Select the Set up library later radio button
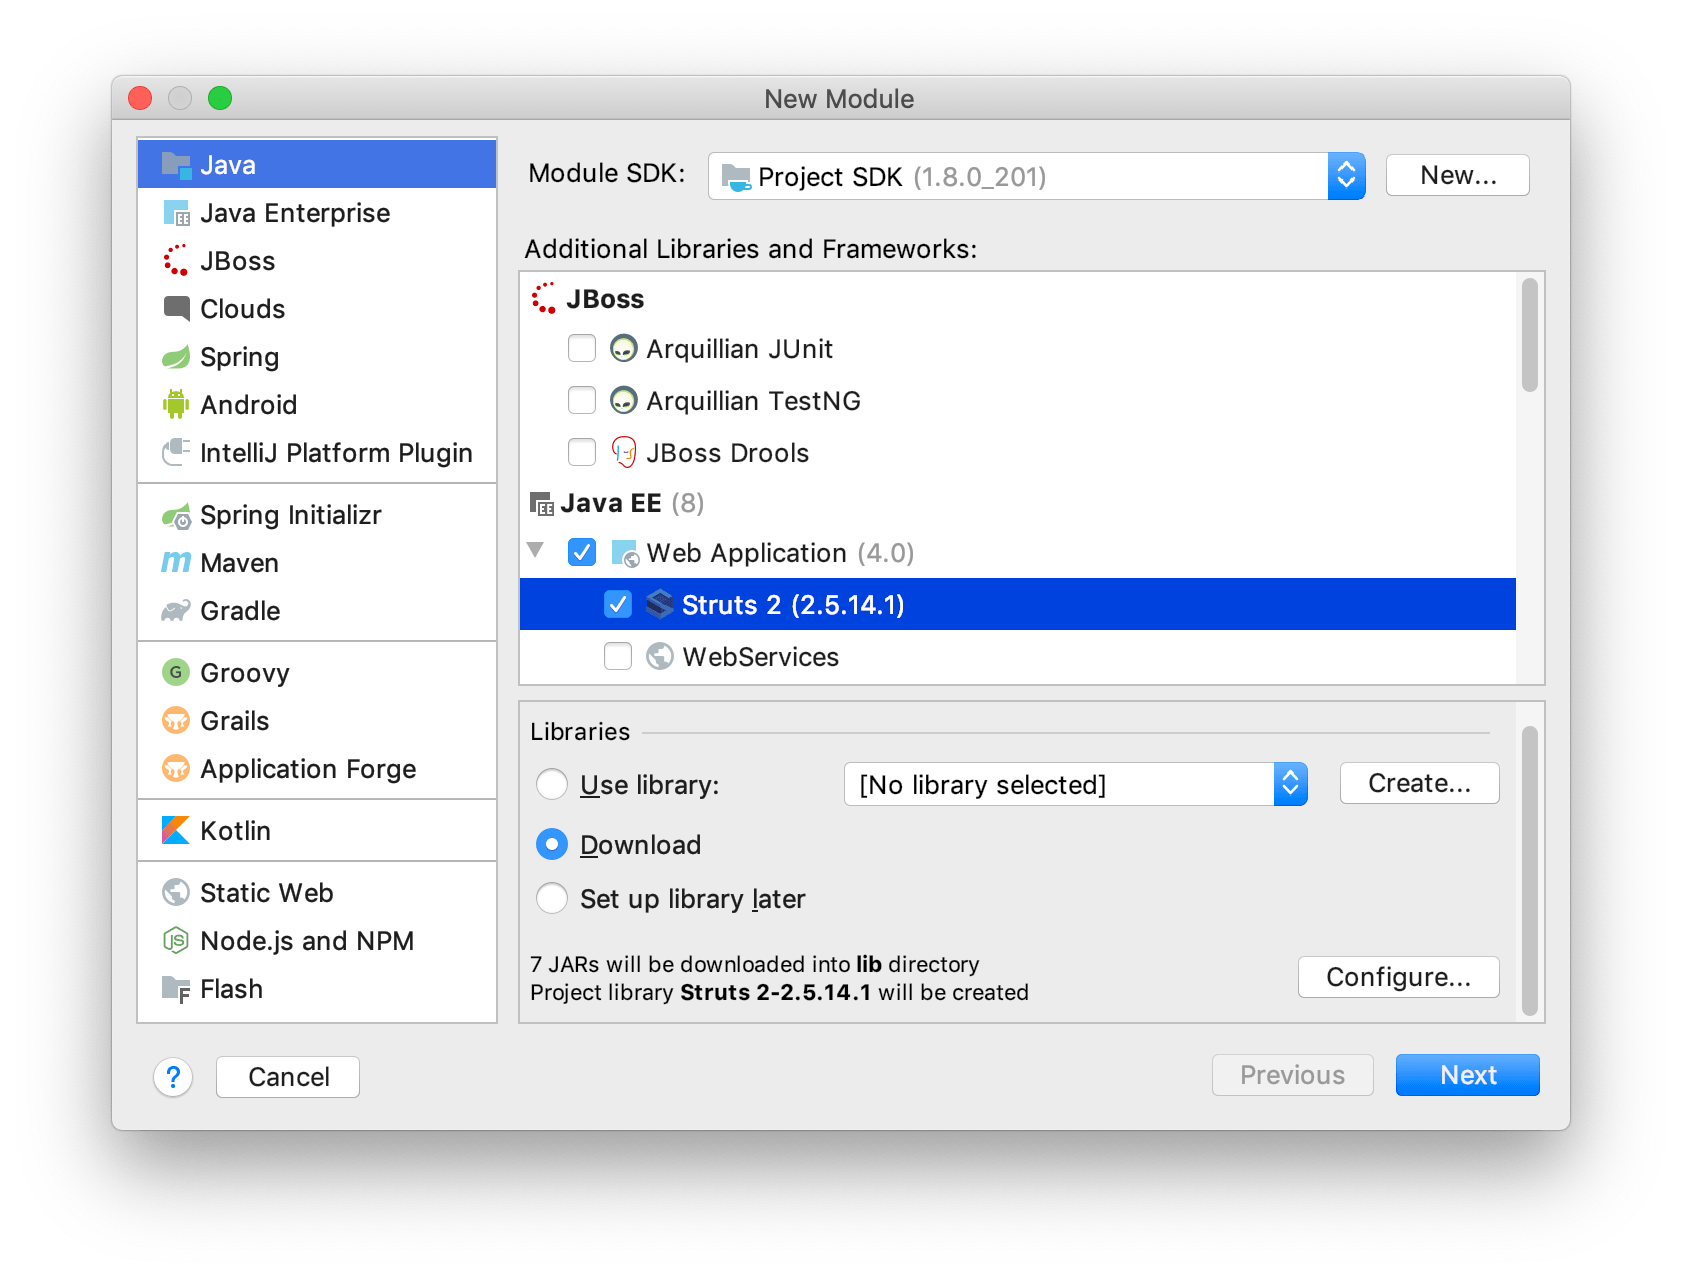Viewport: 1682px width, 1278px height. point(551,898)
